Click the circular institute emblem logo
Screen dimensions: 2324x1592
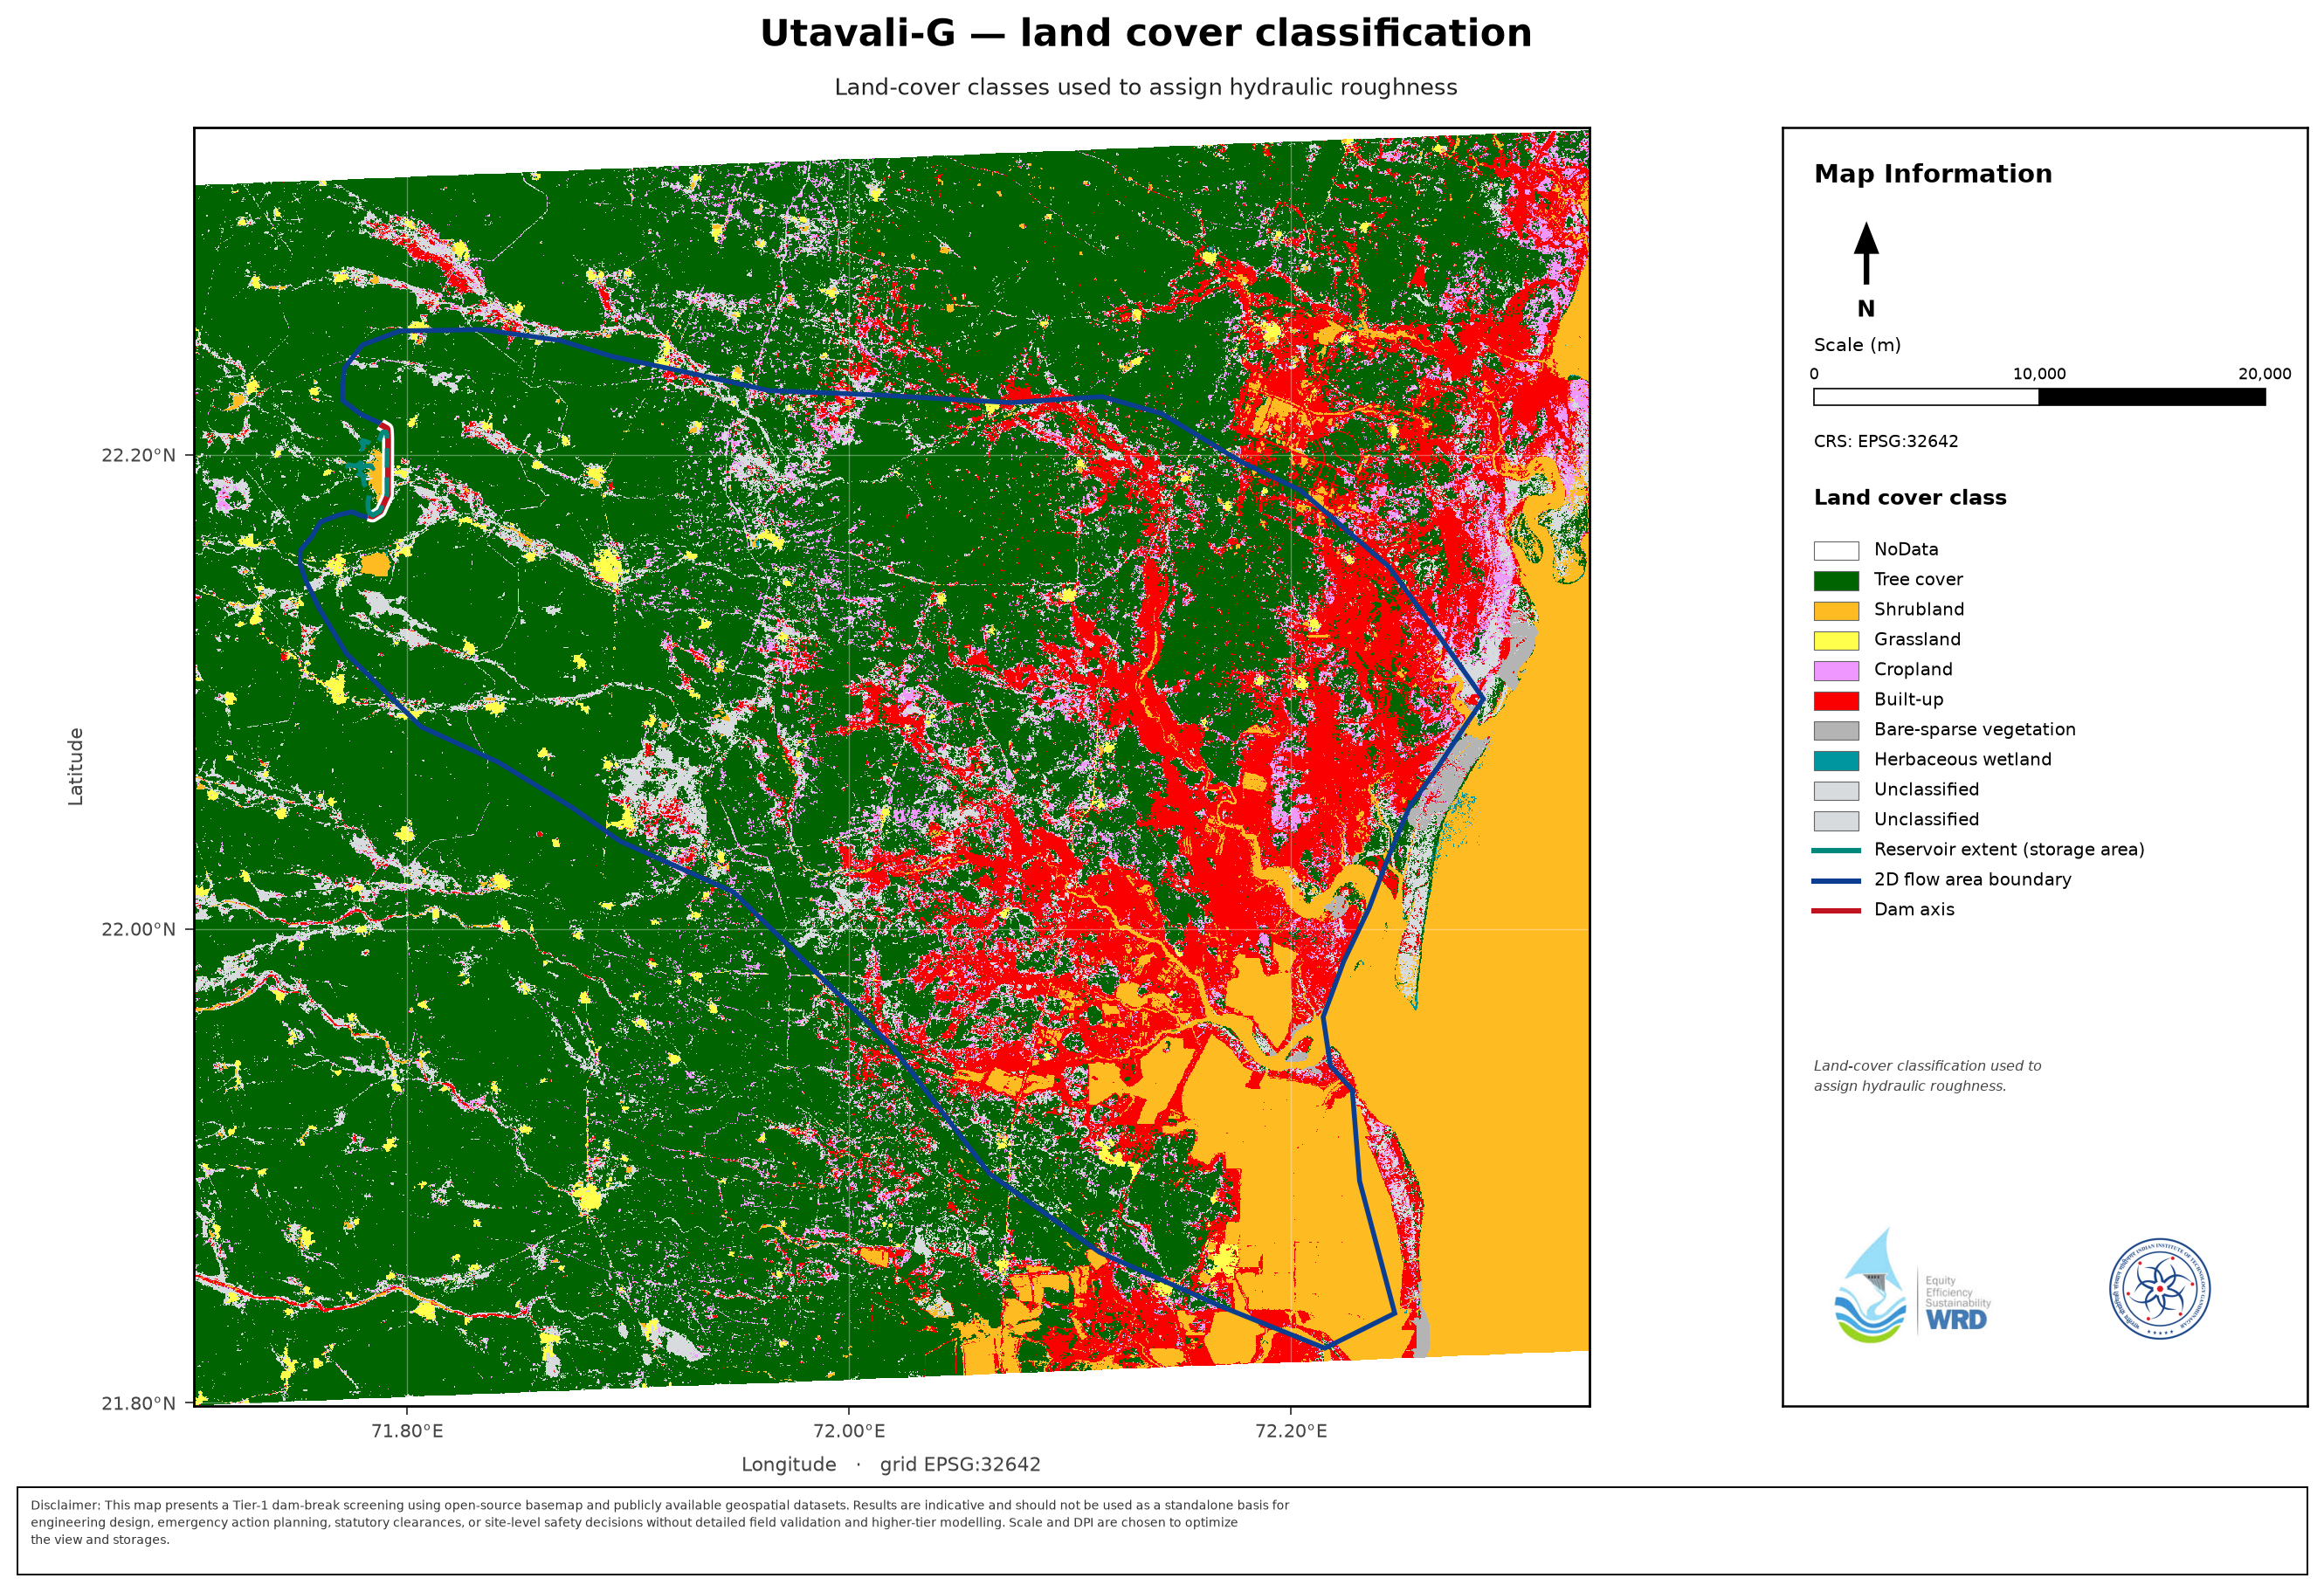[x=2159, y=1289]
